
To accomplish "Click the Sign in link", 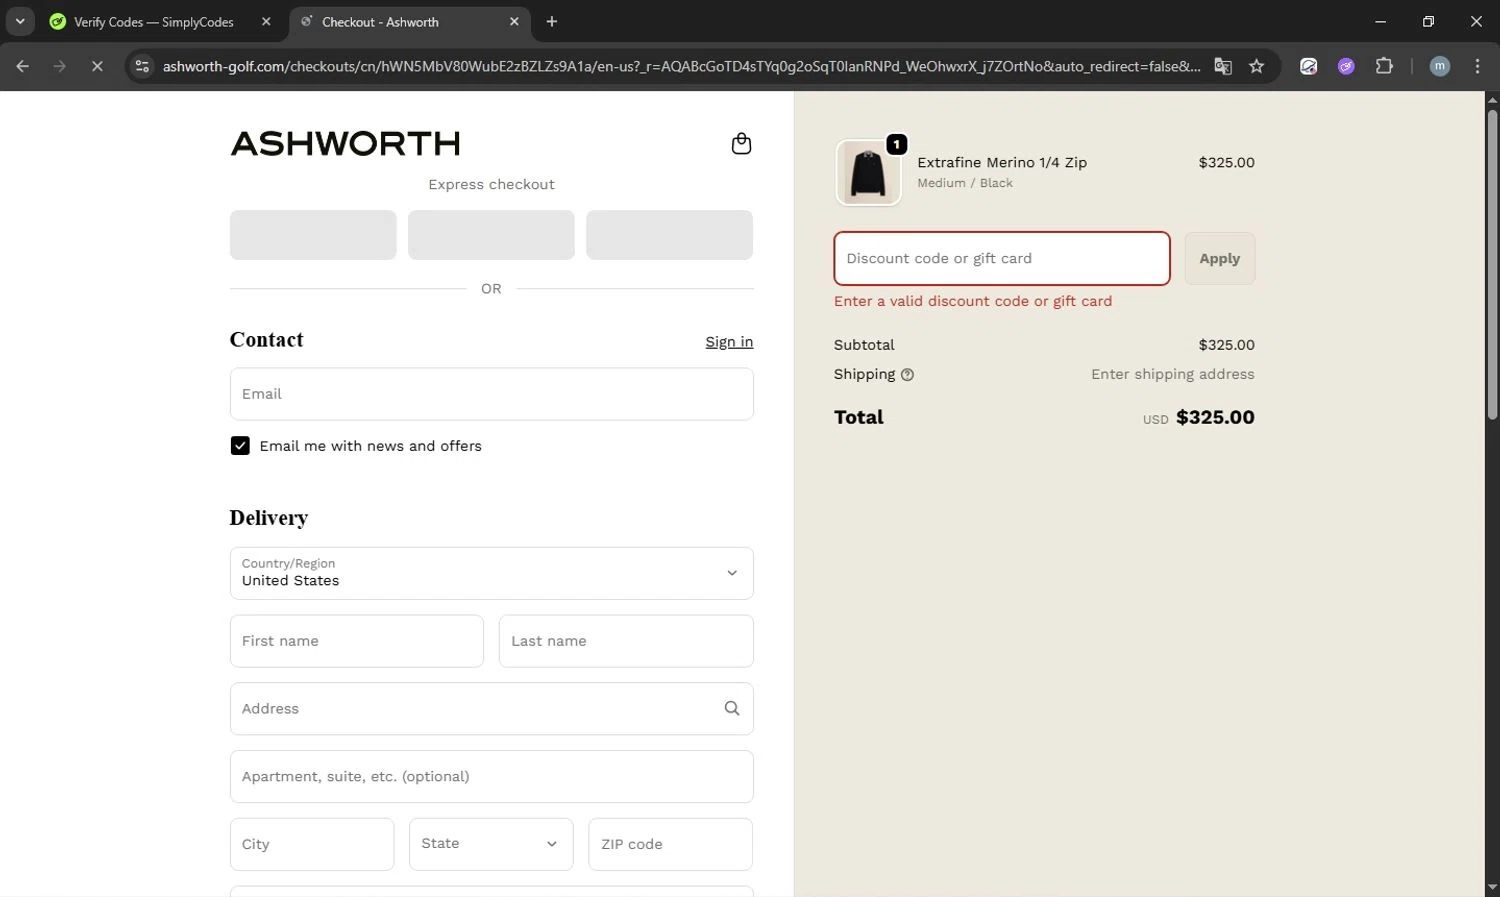I will tap(729, 342).
